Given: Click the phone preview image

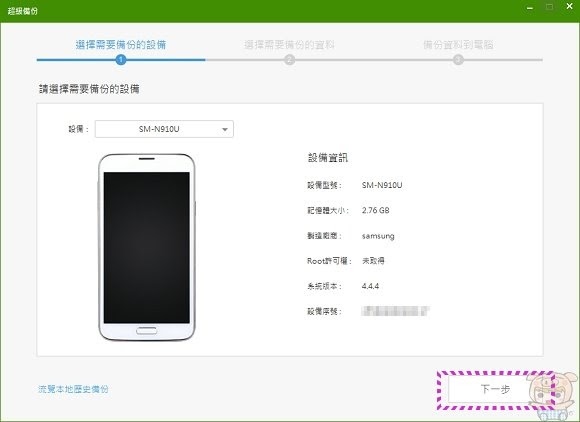Looking at the screenshot, I should point(146,247).
